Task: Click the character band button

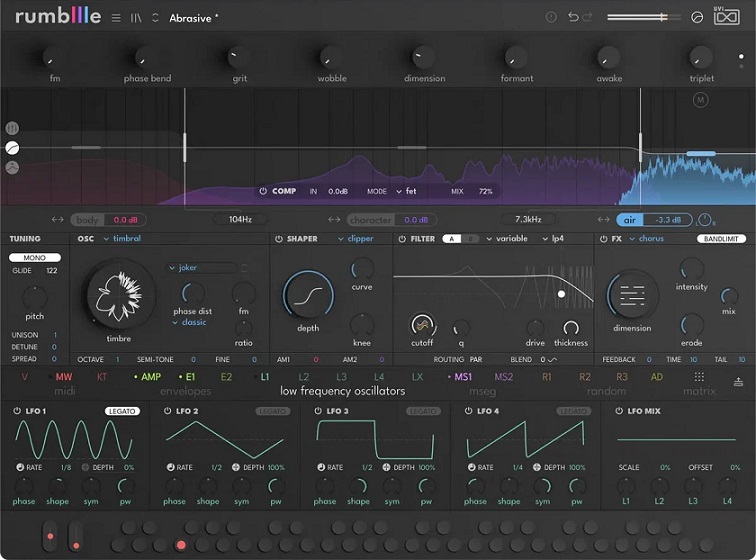Action: pyautogui.click(x=370, y=220)
